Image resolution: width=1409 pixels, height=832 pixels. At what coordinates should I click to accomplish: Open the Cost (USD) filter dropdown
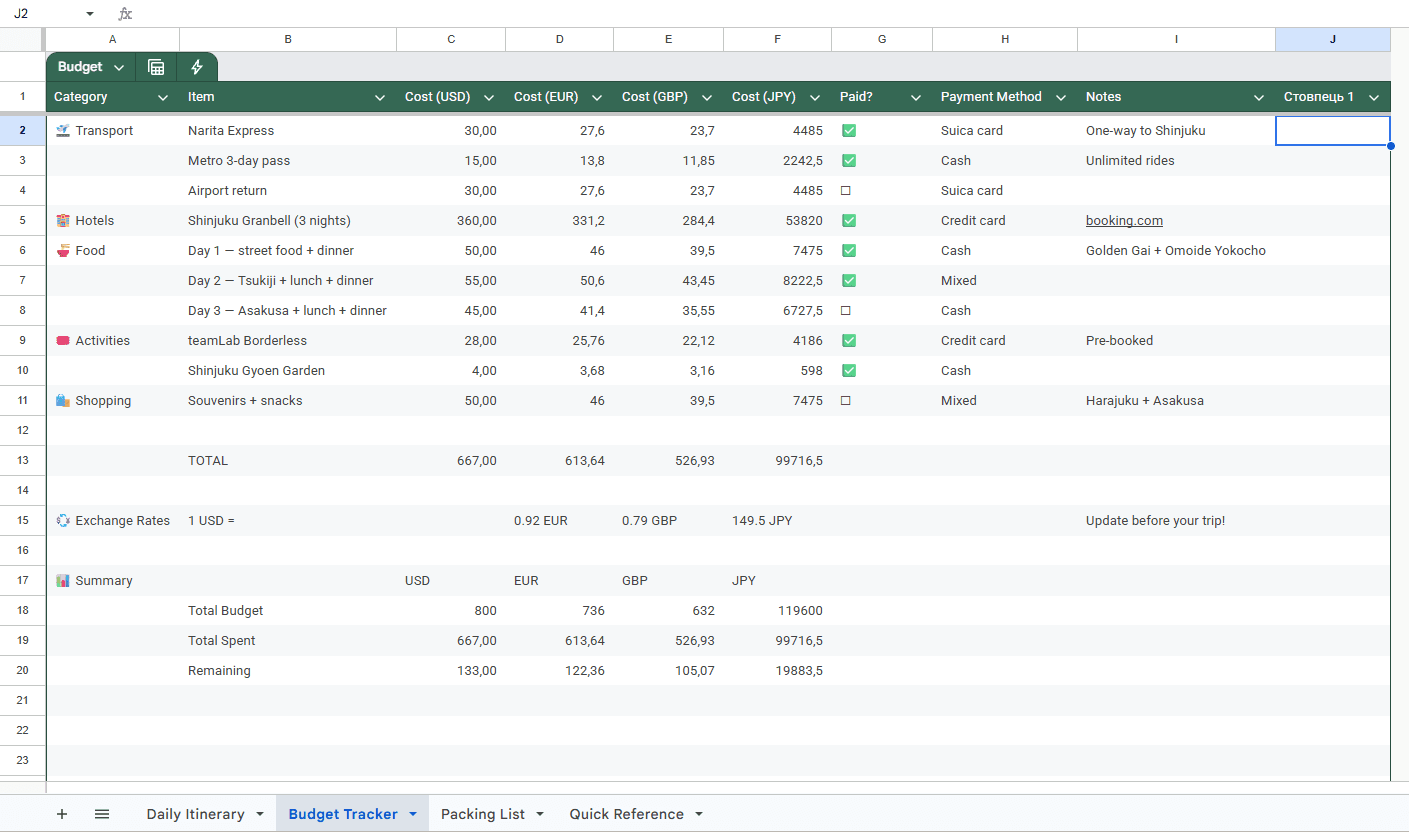(x=489, y=98)
